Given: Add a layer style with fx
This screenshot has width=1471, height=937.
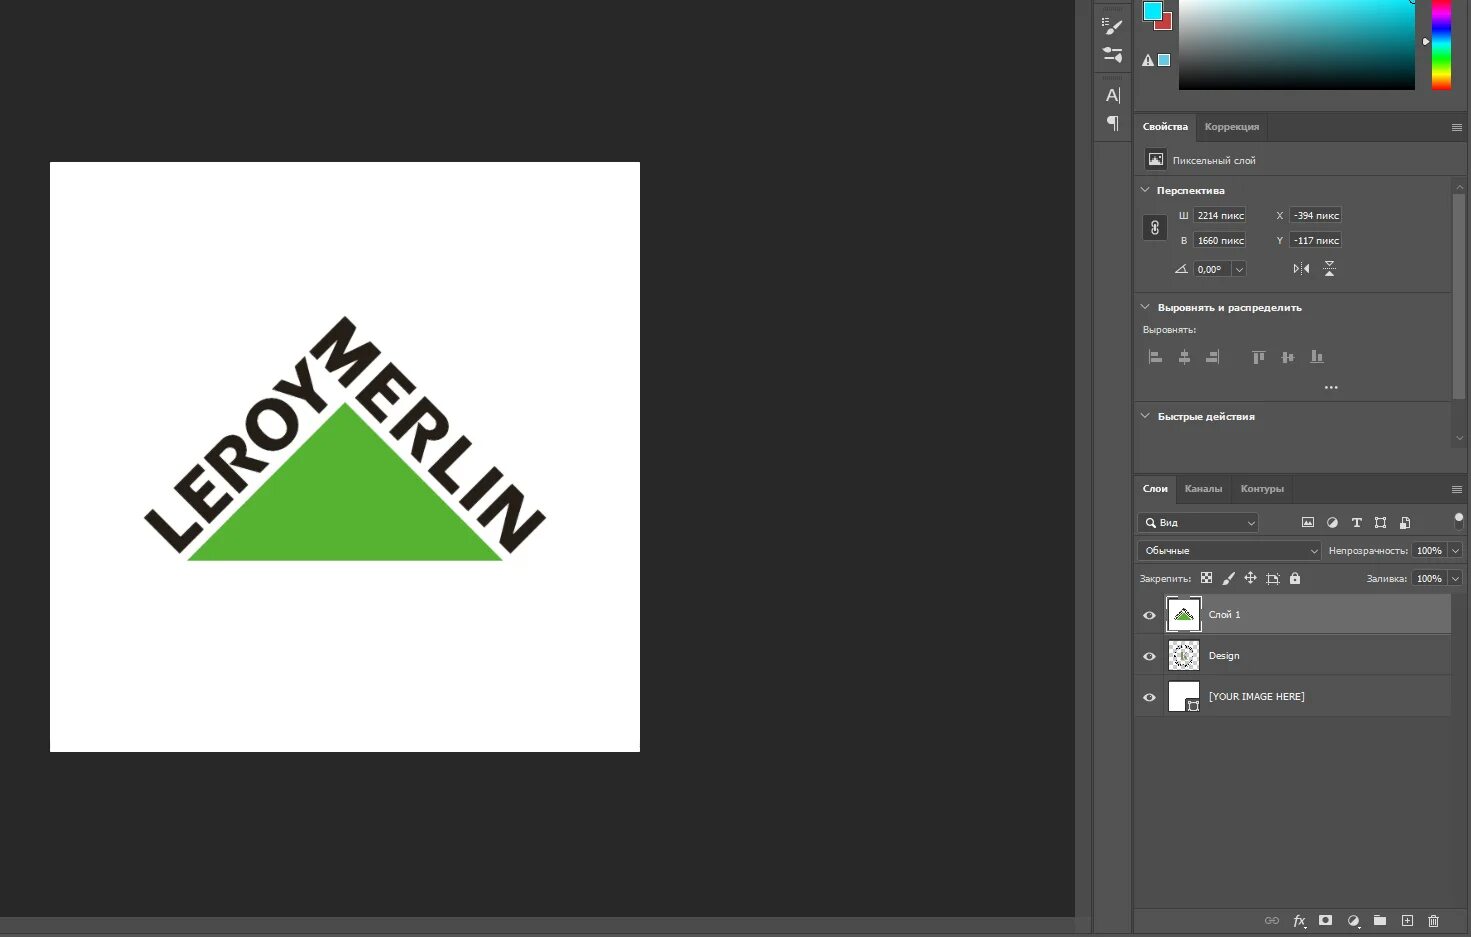Looking at the screenshot, I should pyautogui.click(x=1299, y=920).
